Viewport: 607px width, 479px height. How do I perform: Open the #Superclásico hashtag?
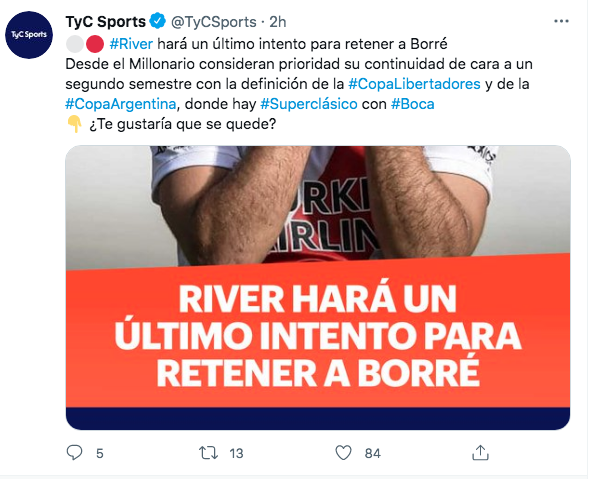309,104
